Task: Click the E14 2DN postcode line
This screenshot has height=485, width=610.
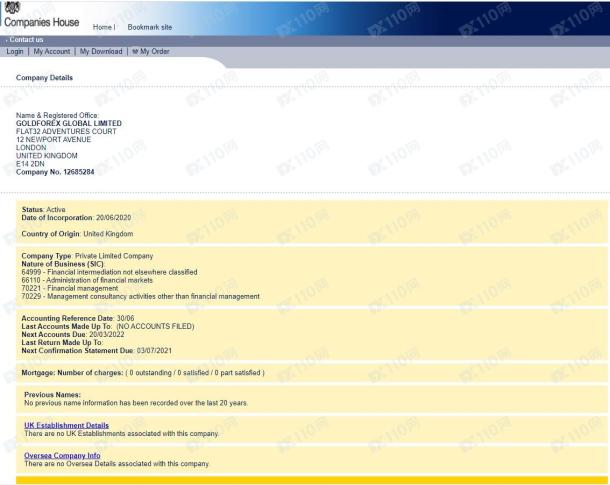Action: click(31, 164)
